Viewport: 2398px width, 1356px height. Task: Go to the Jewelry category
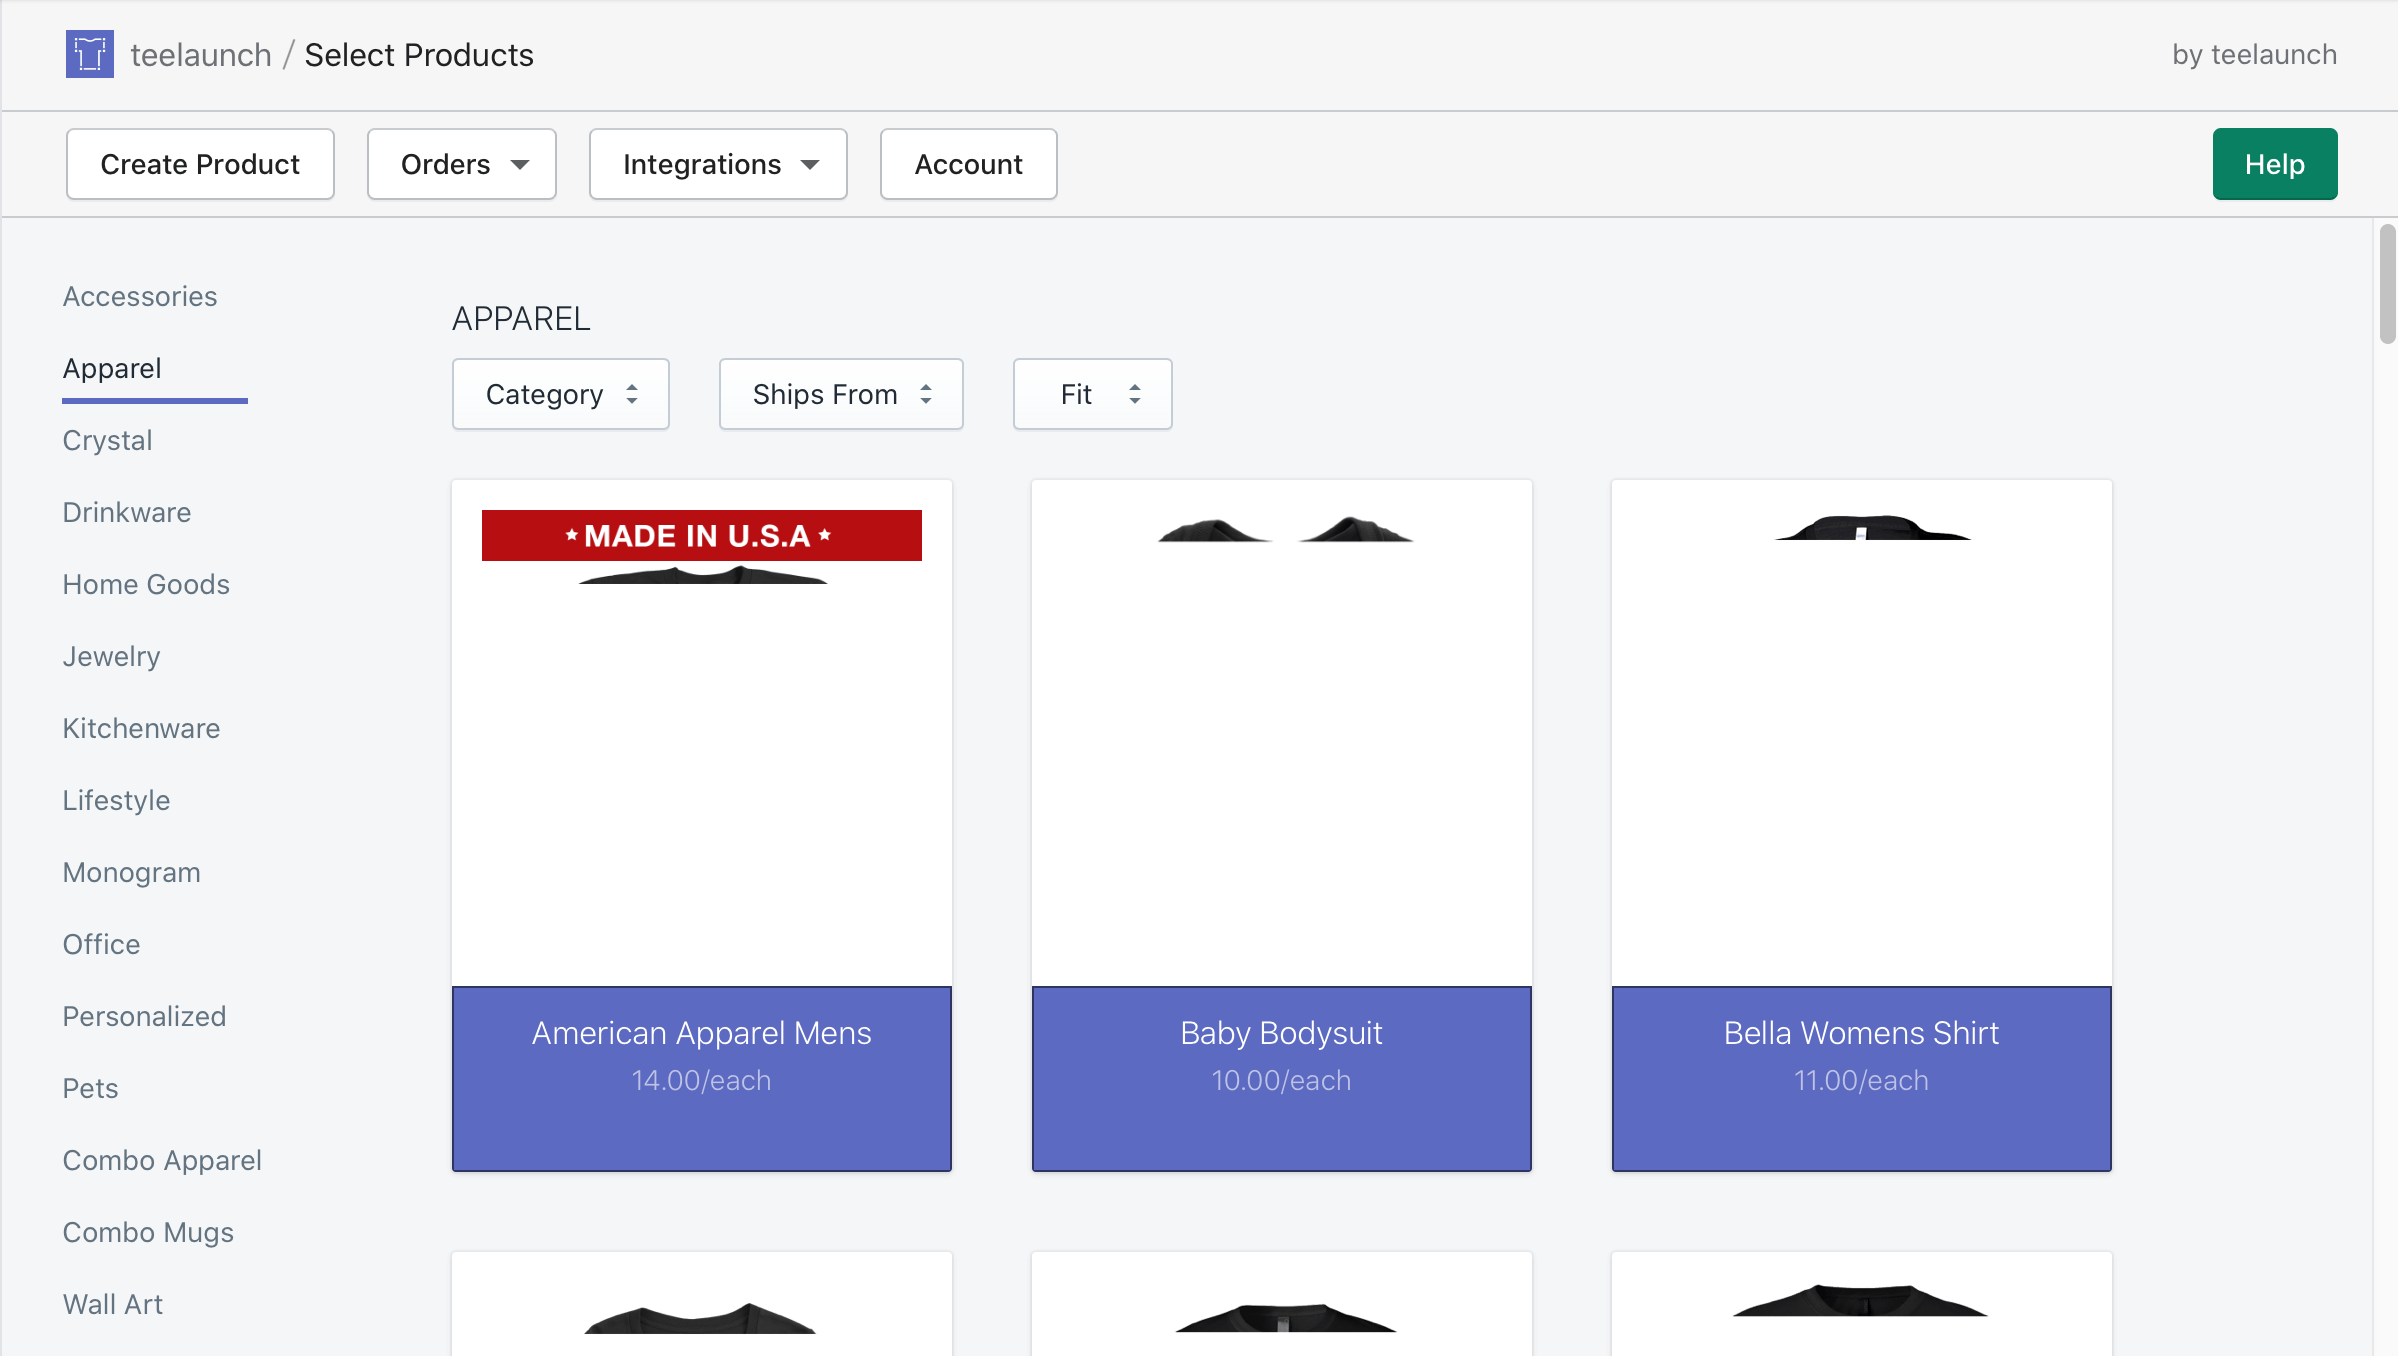tap(111, 656)
